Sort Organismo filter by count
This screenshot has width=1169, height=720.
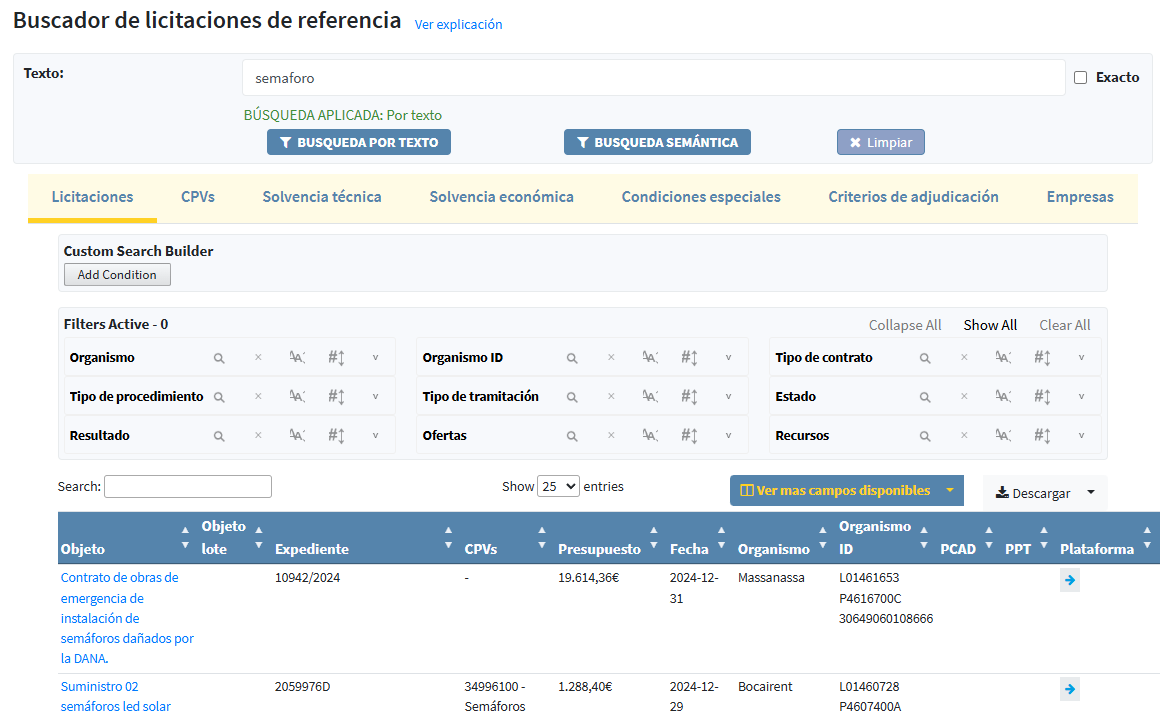pos(336,358)
